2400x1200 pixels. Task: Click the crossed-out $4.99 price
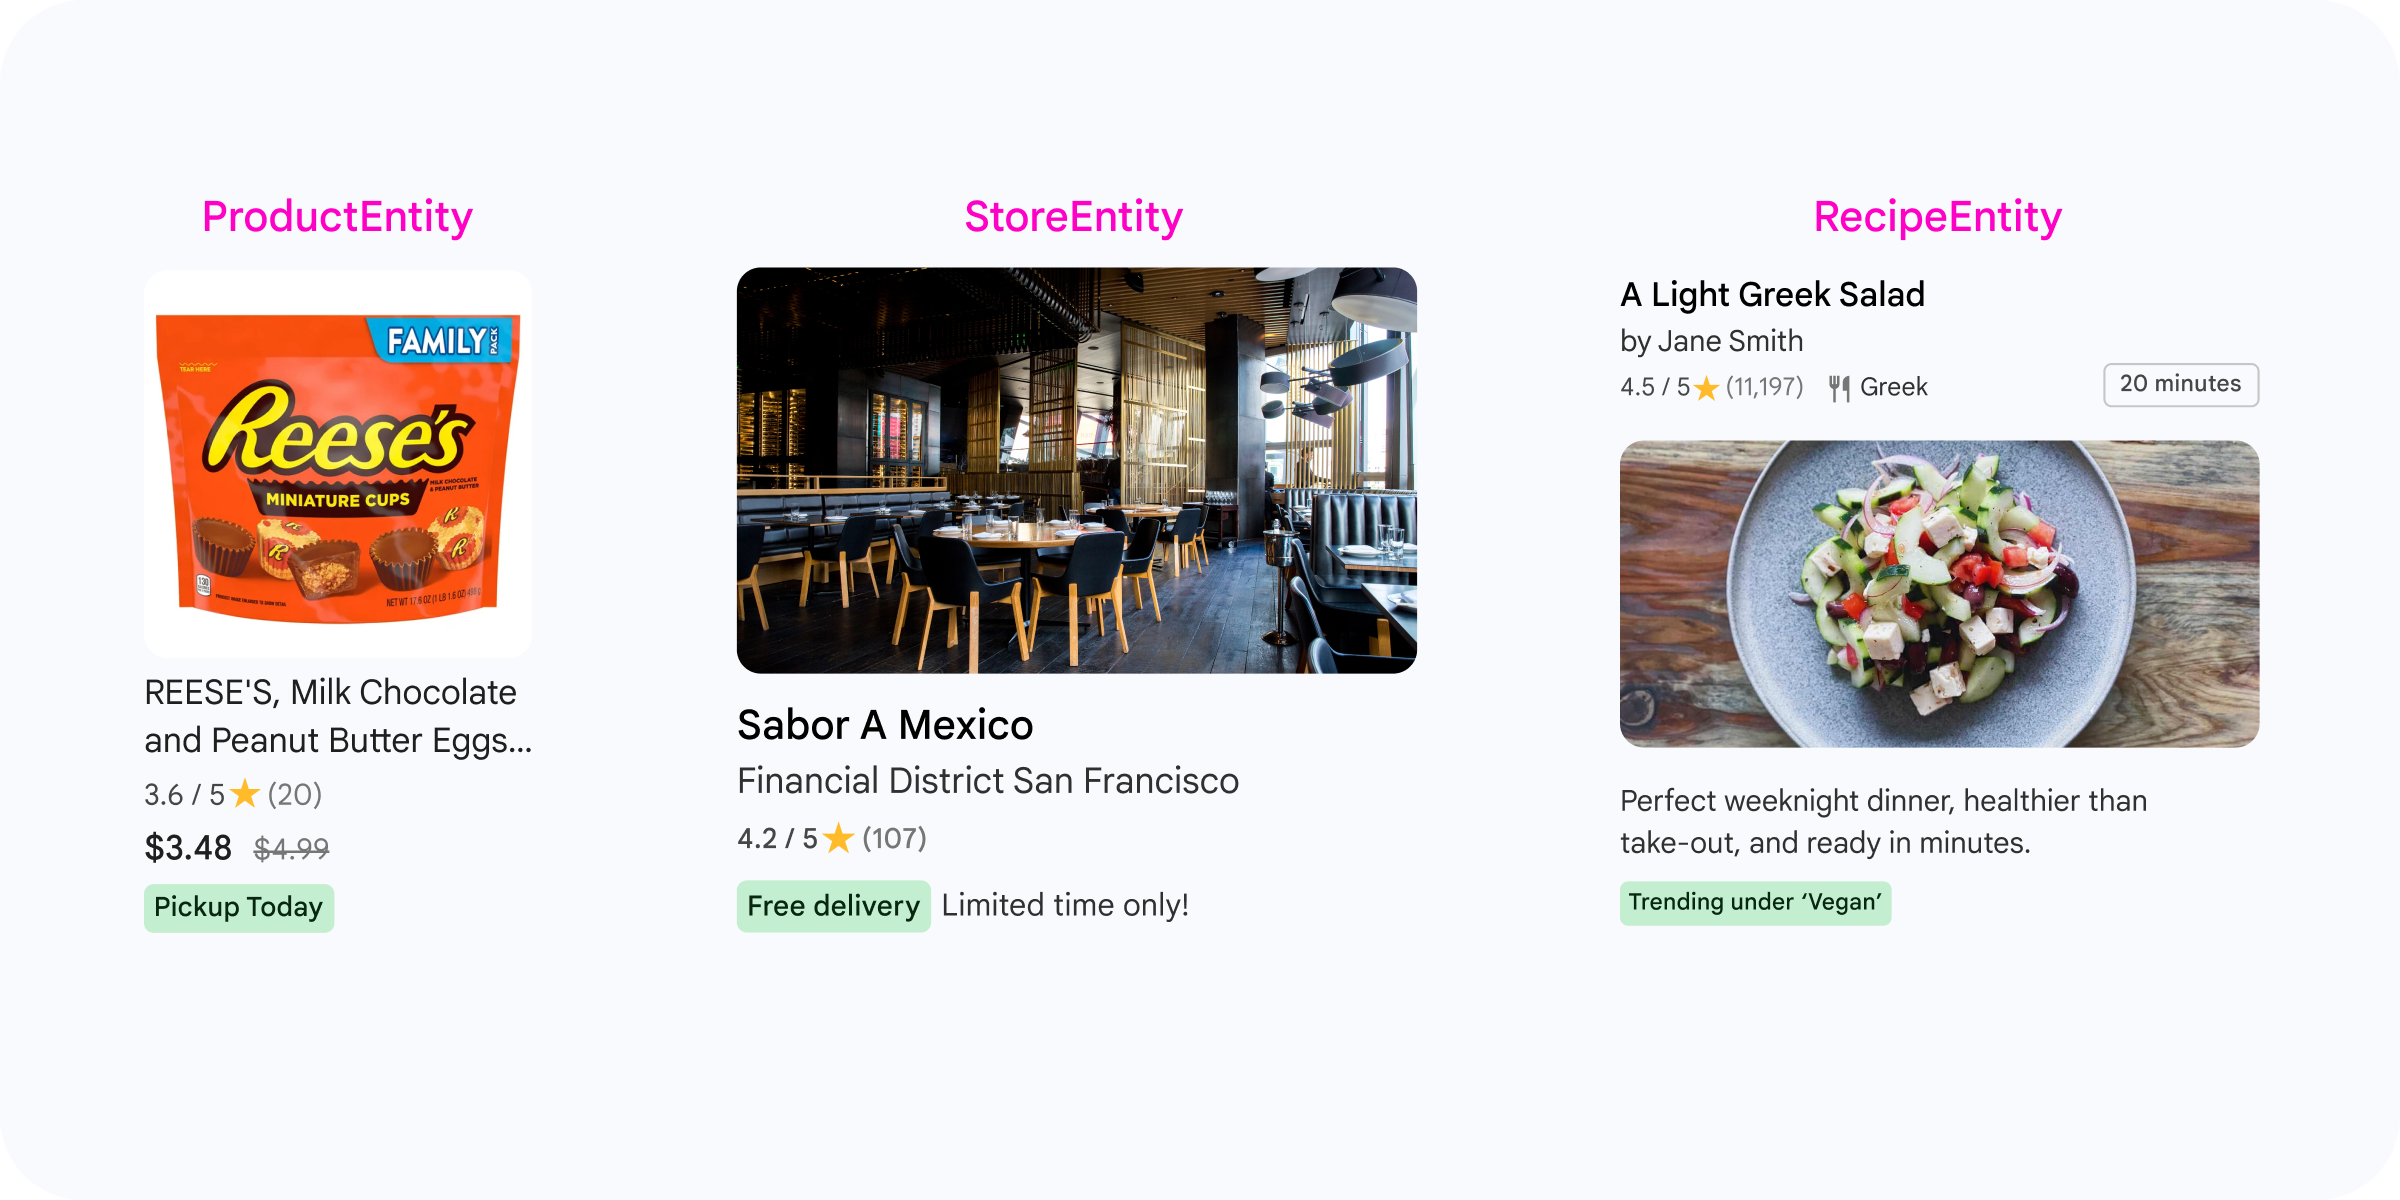291,849
